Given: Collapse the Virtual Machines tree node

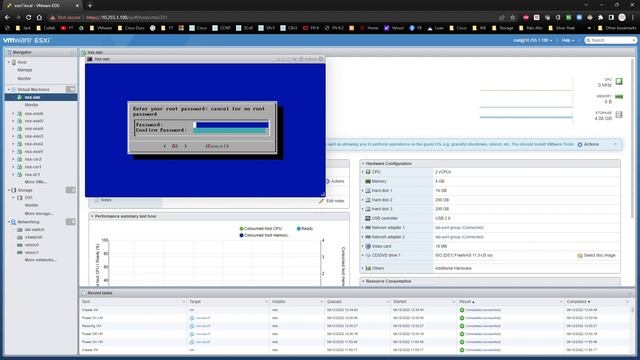Looking at the screenshot, I should point(9,89).
